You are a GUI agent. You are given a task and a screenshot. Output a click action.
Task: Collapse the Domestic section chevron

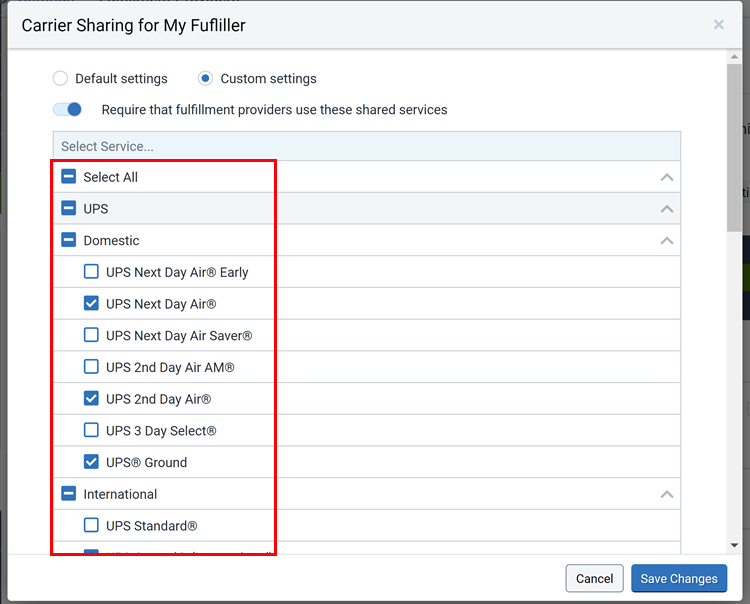tap(667, 241)
